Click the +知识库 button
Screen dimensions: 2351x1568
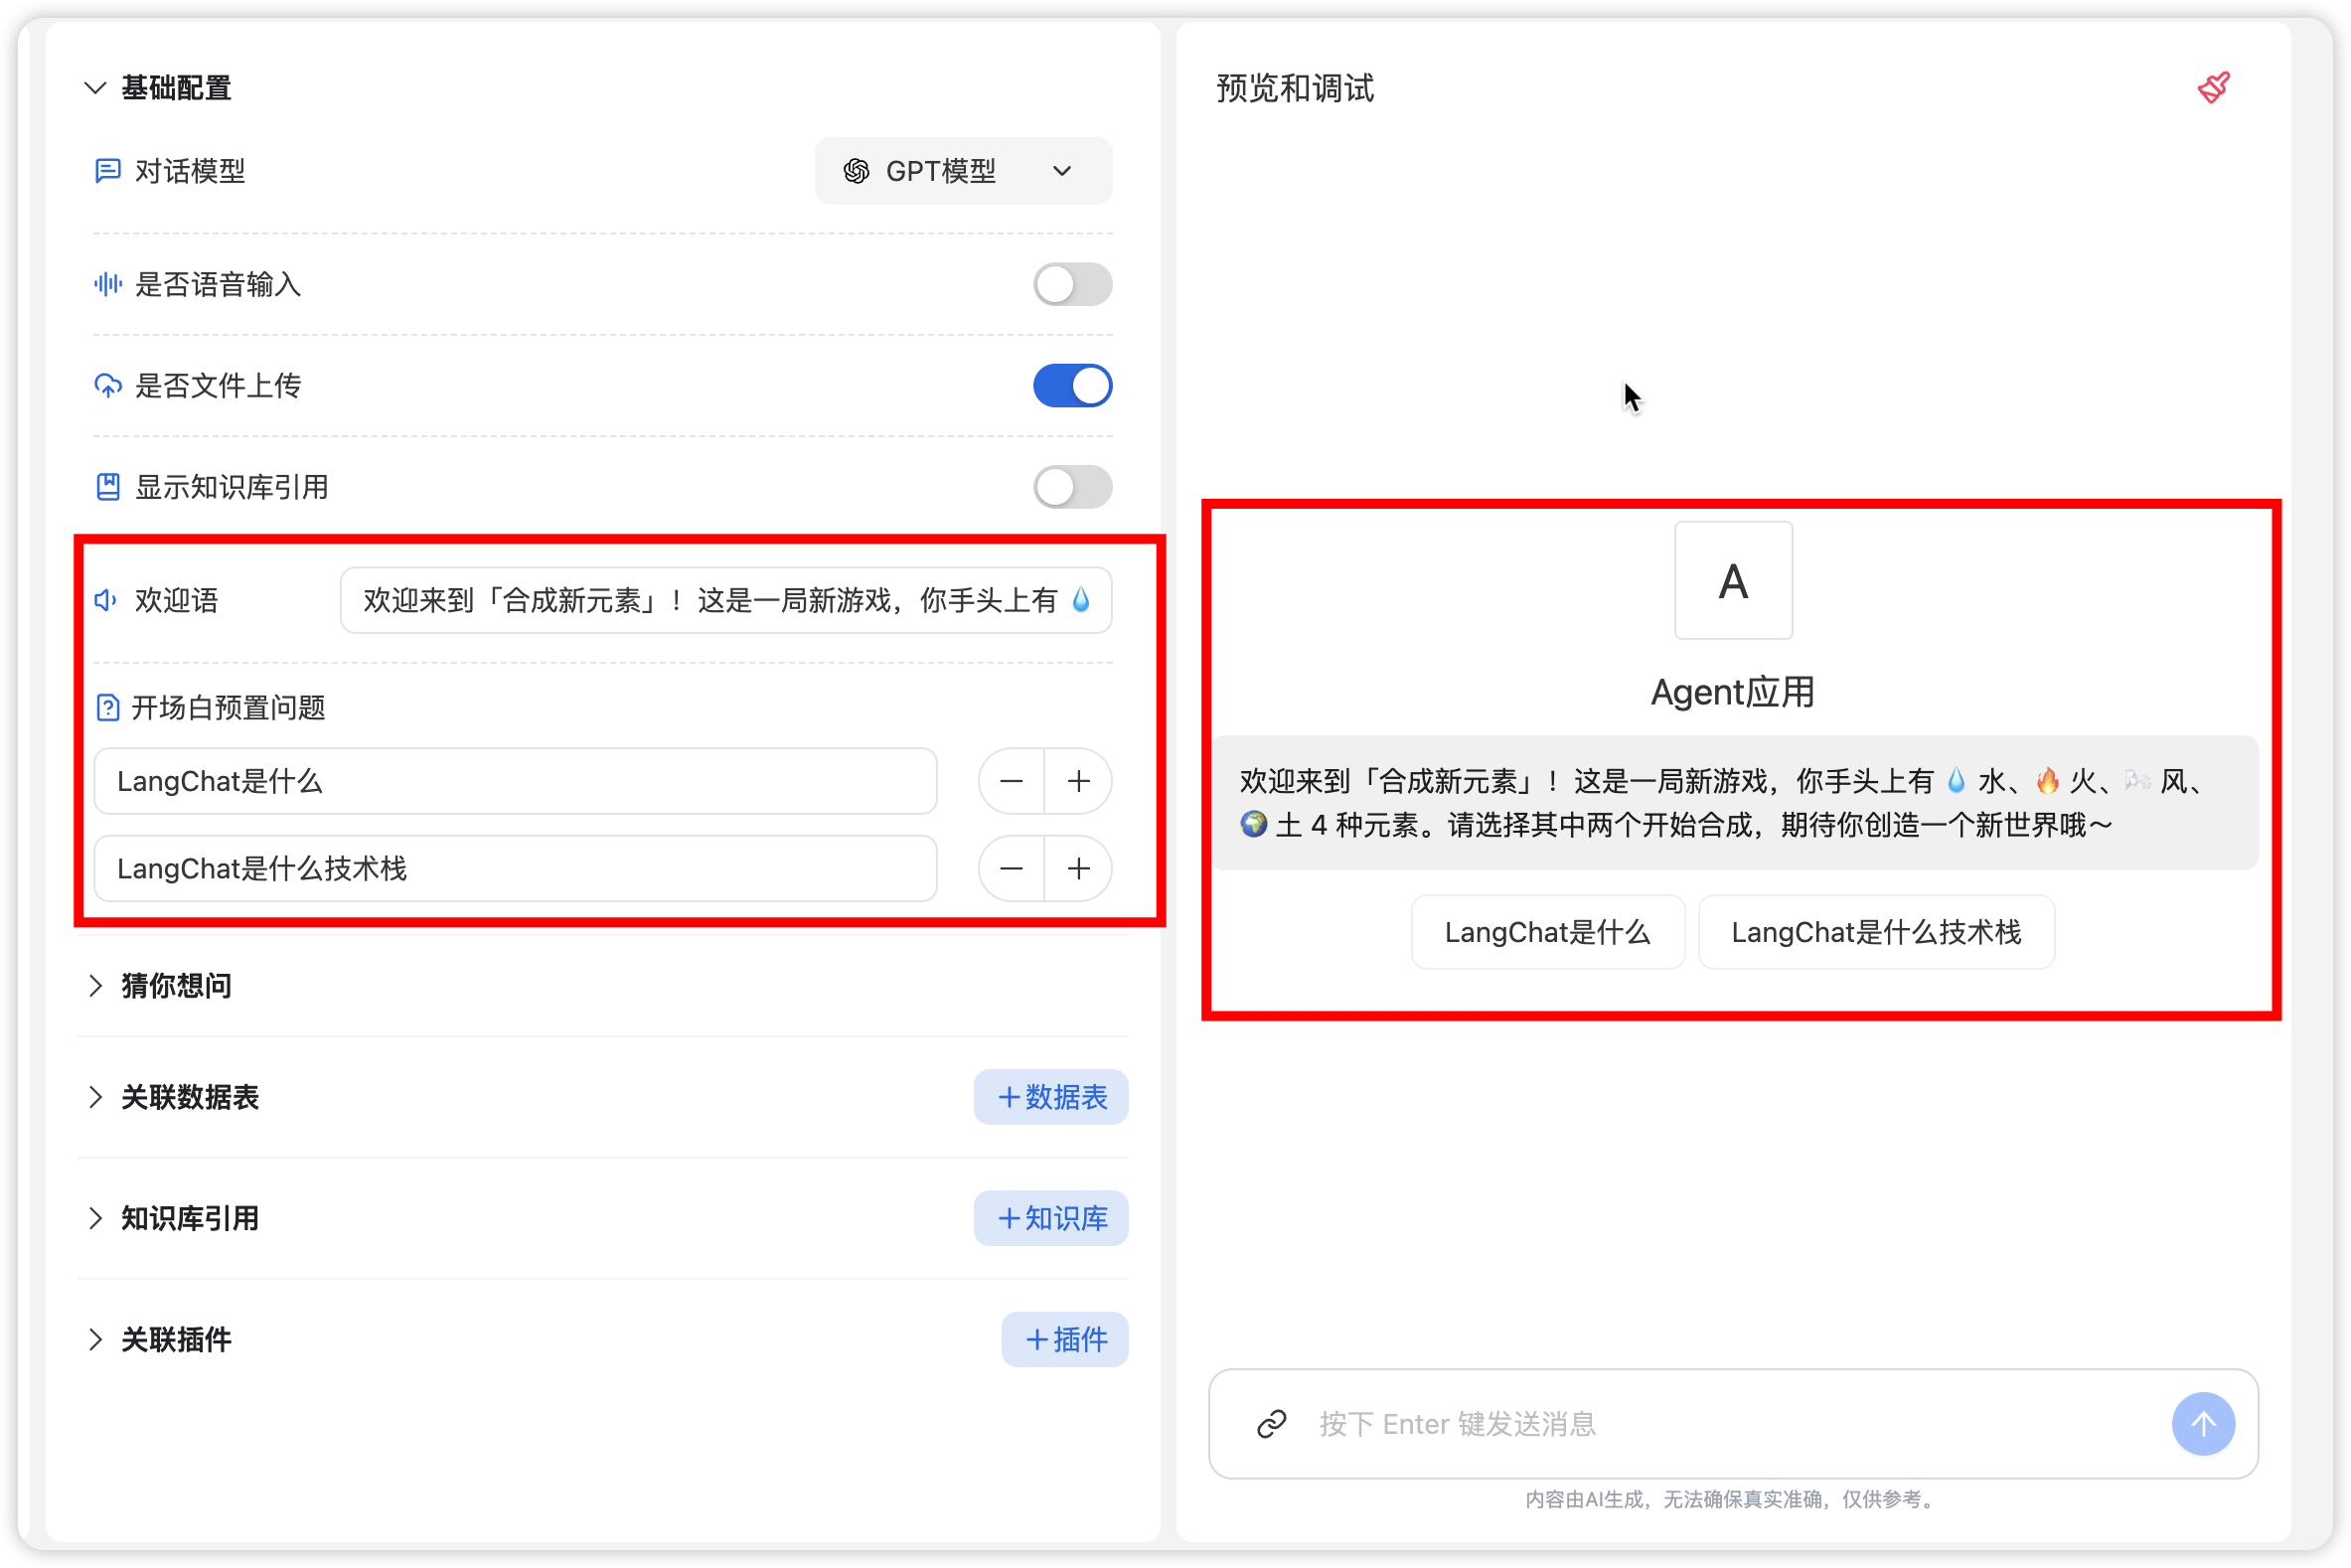(x=1050, y=1218)
